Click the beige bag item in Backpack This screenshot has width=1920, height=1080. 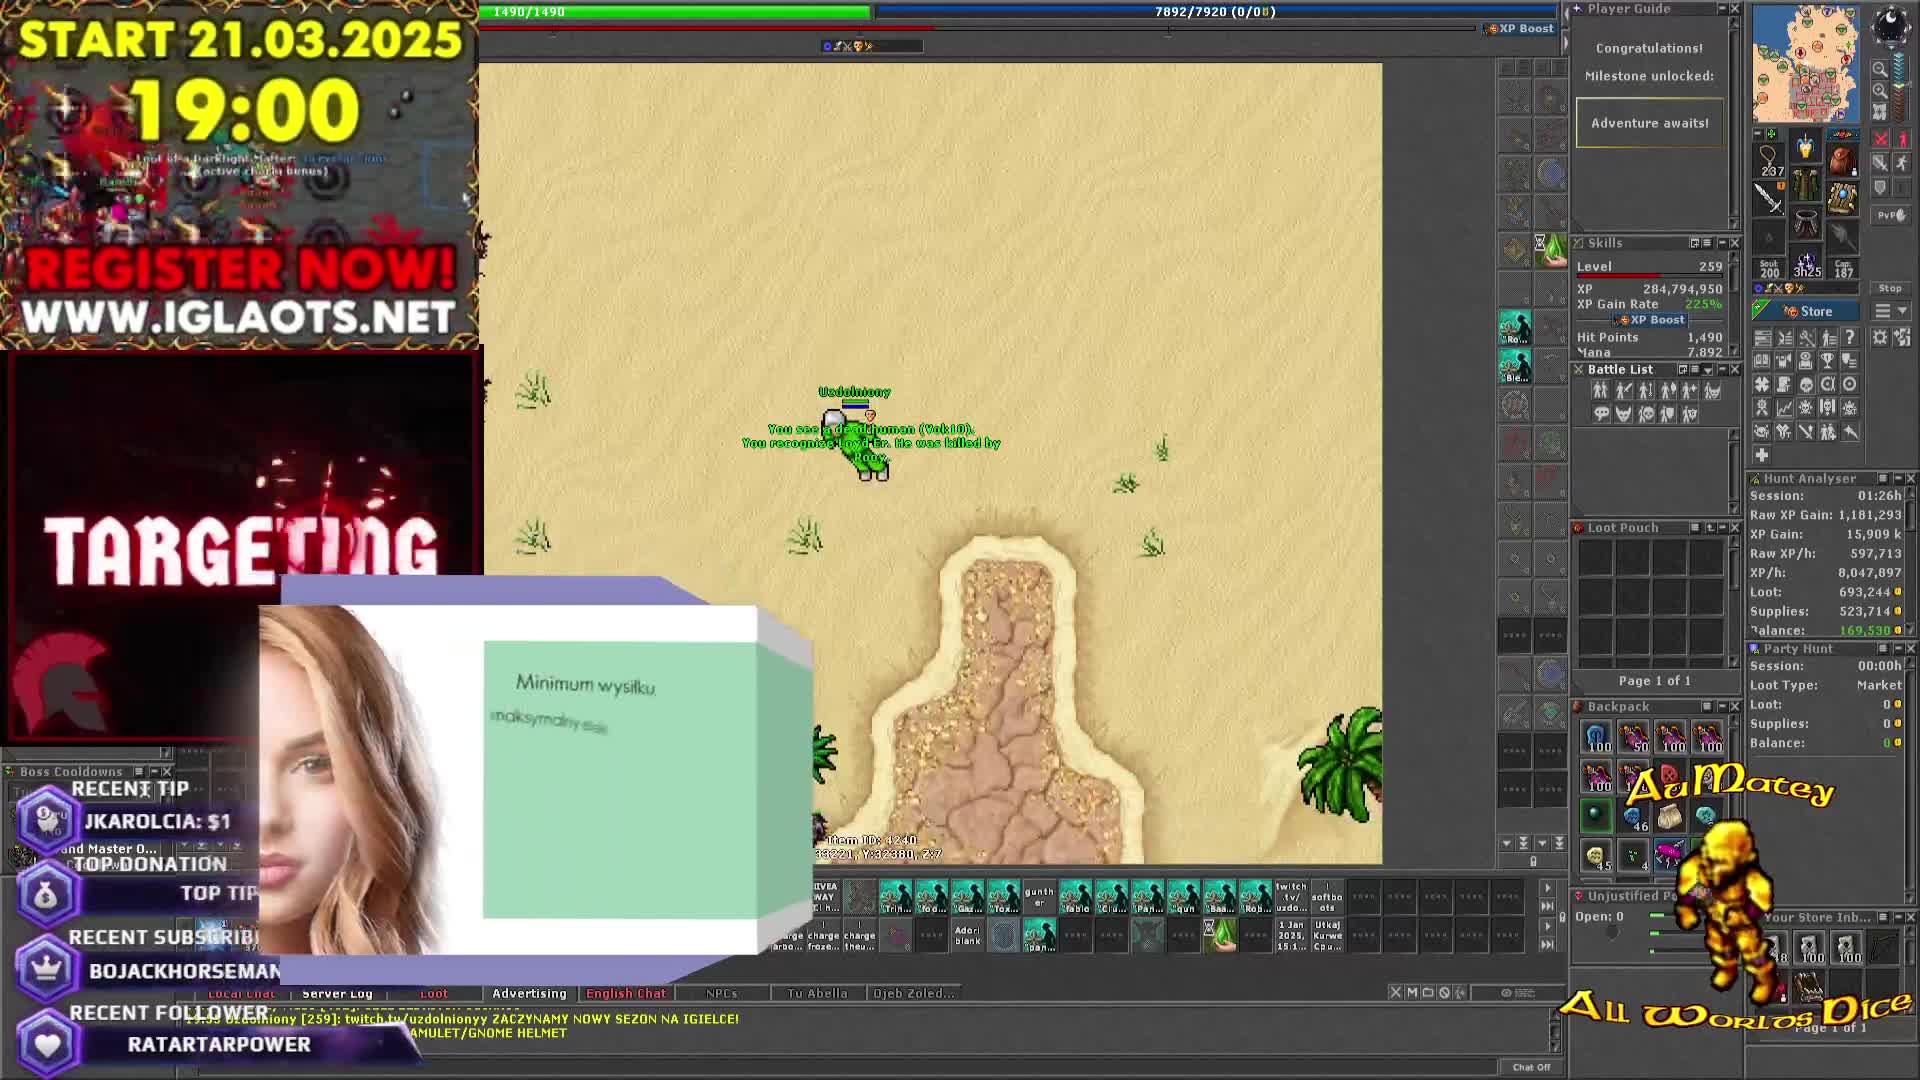[x=1669, y=816]
